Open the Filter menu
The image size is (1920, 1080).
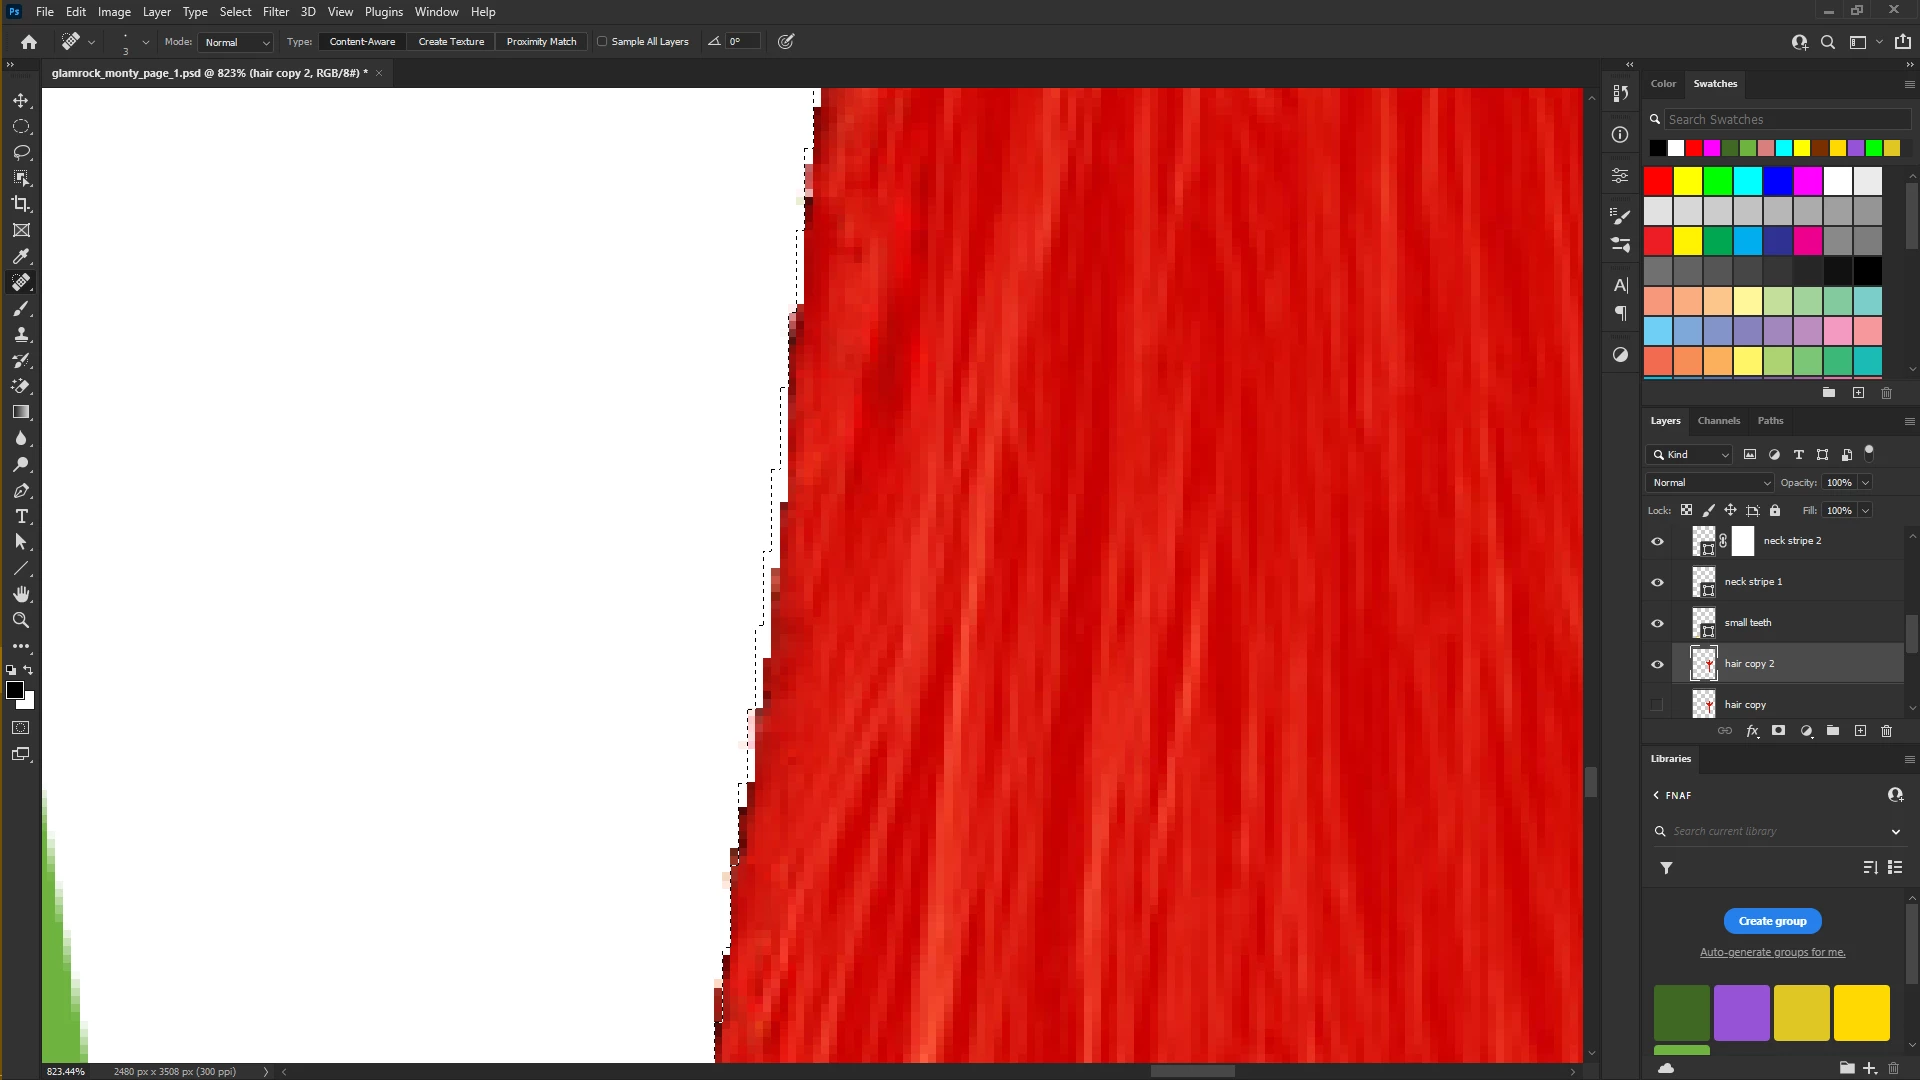[275, 12]
